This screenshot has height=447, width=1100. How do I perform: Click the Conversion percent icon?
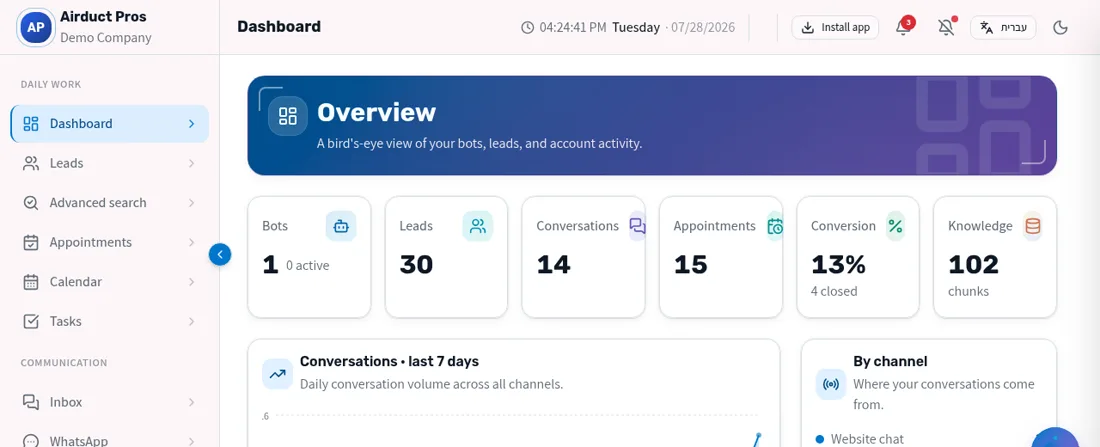(895, 226)
